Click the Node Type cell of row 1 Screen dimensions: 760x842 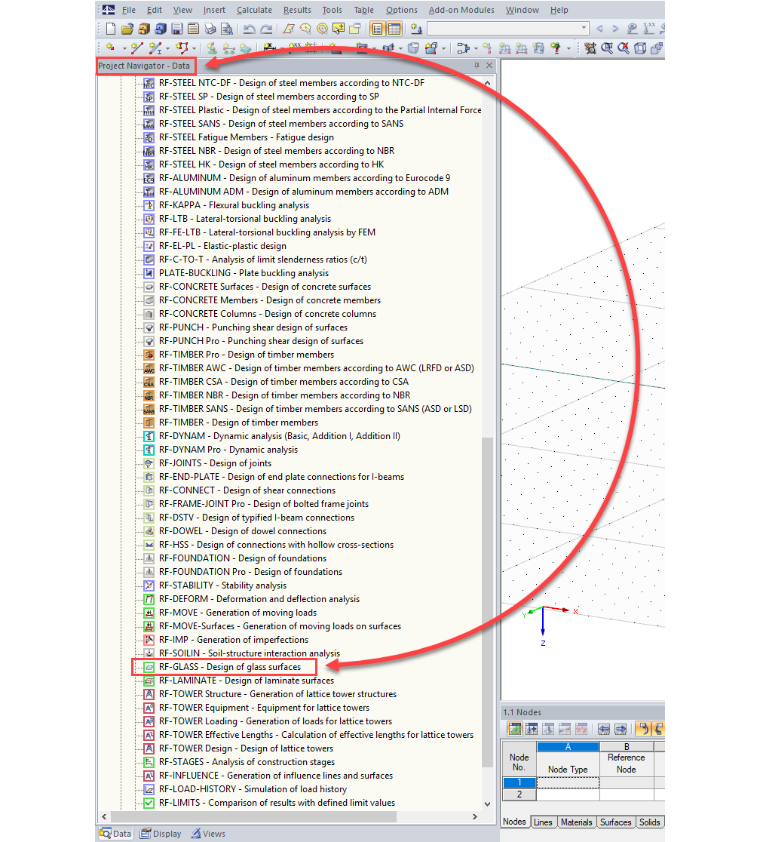[x=568, y=782]
